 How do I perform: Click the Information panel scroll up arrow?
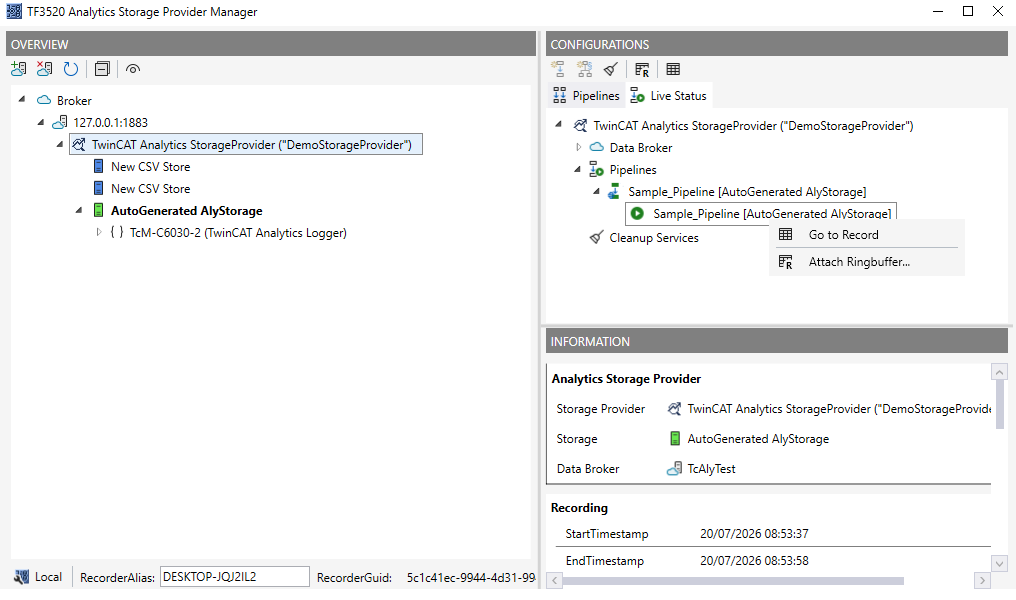tap(999, 373)
